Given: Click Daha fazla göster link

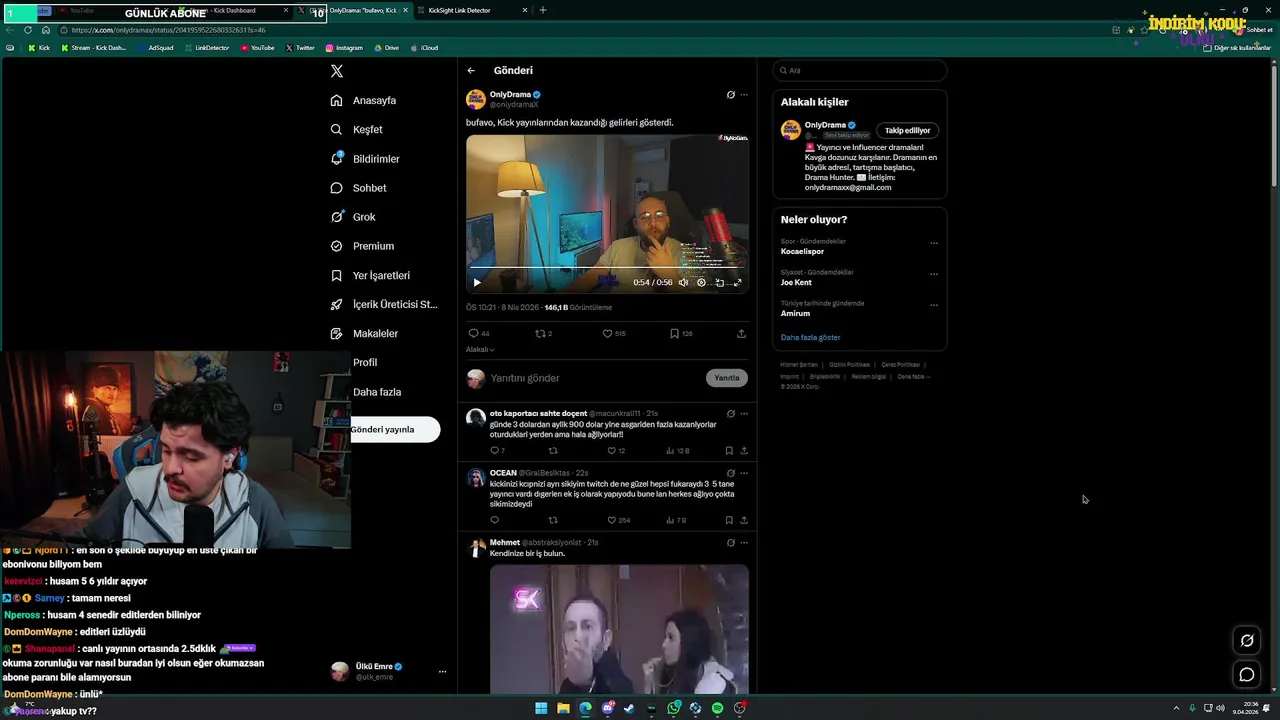Looking at the screenshot, I should click(810, 337).
